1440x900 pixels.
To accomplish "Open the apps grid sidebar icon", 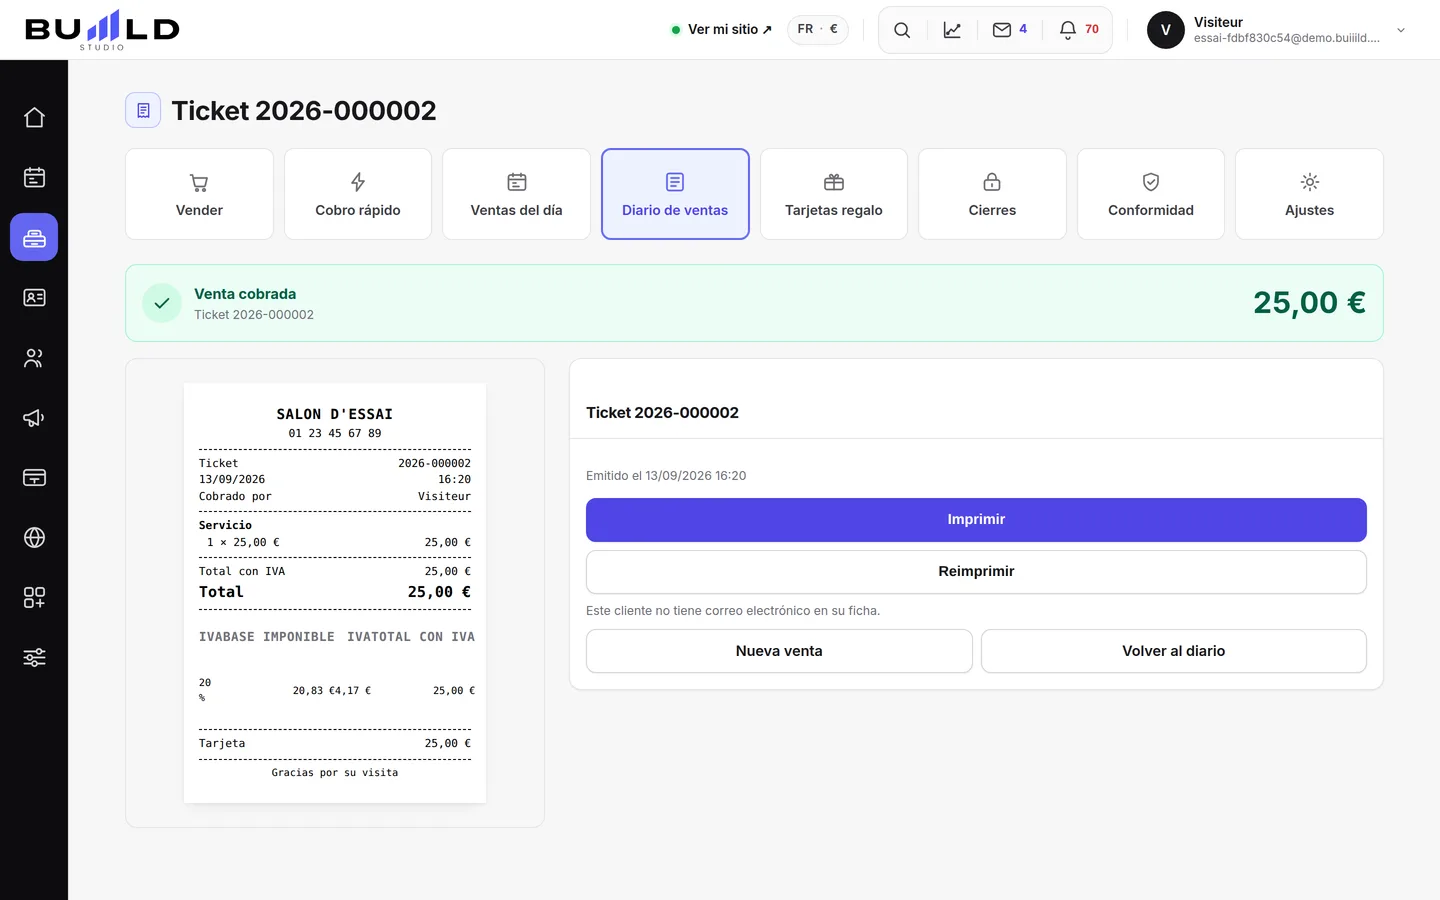I will pyautogui.click(x=34, y=598).
